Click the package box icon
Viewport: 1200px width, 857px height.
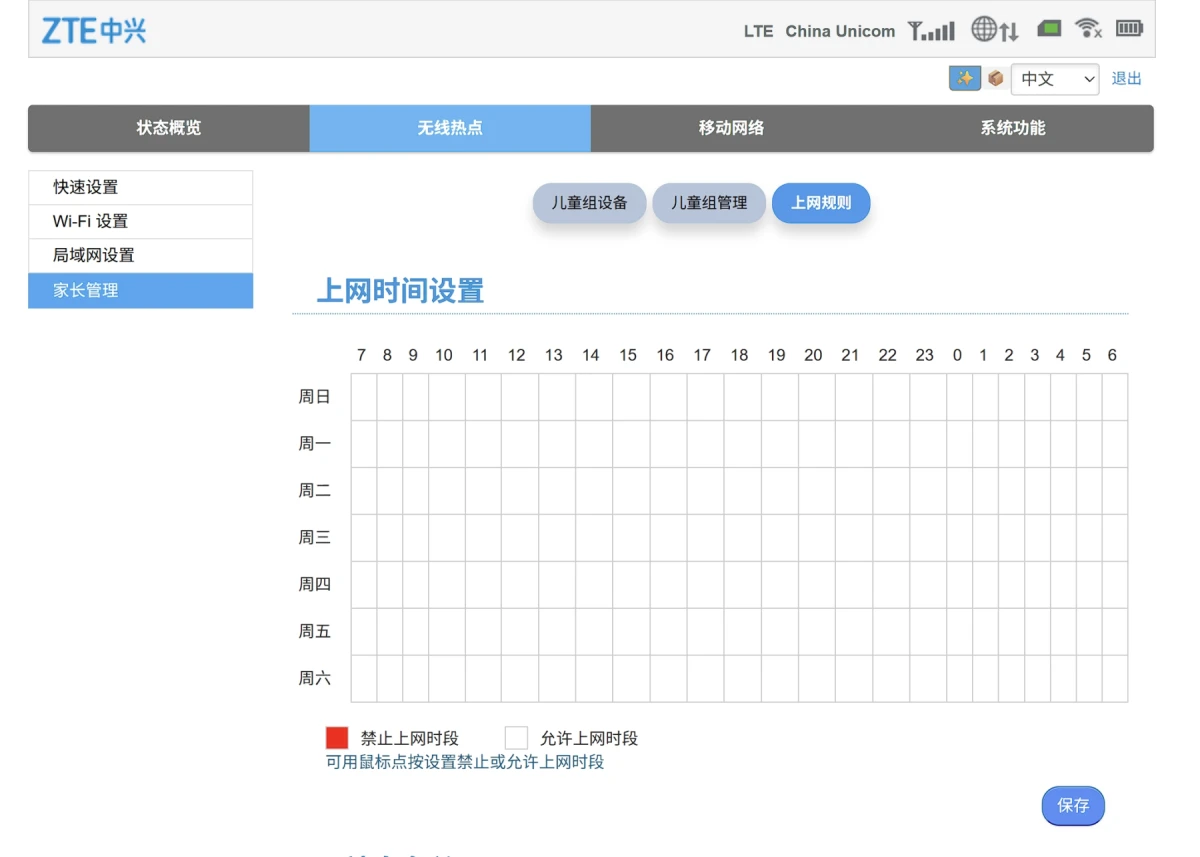coord(995,78)
